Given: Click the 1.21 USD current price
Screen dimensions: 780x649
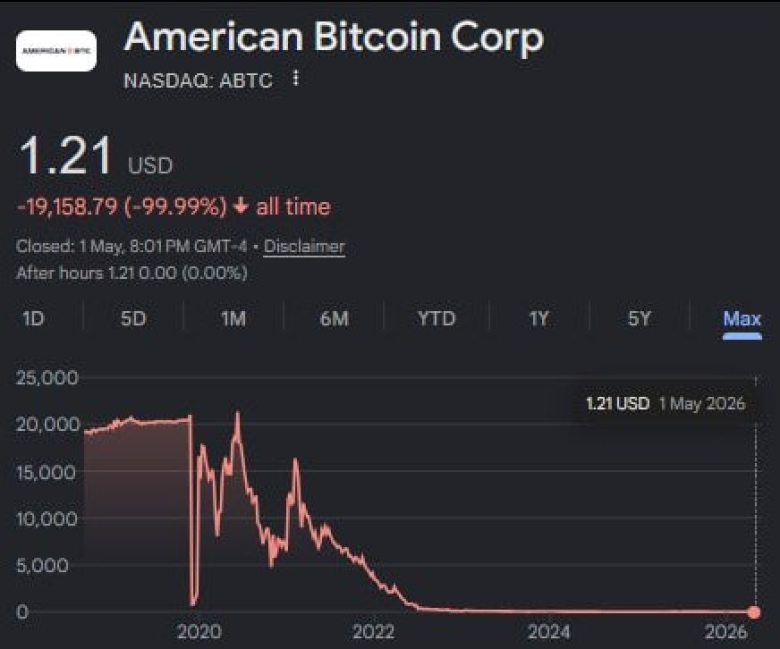Looking at the screenshot, I should point(95,157).
